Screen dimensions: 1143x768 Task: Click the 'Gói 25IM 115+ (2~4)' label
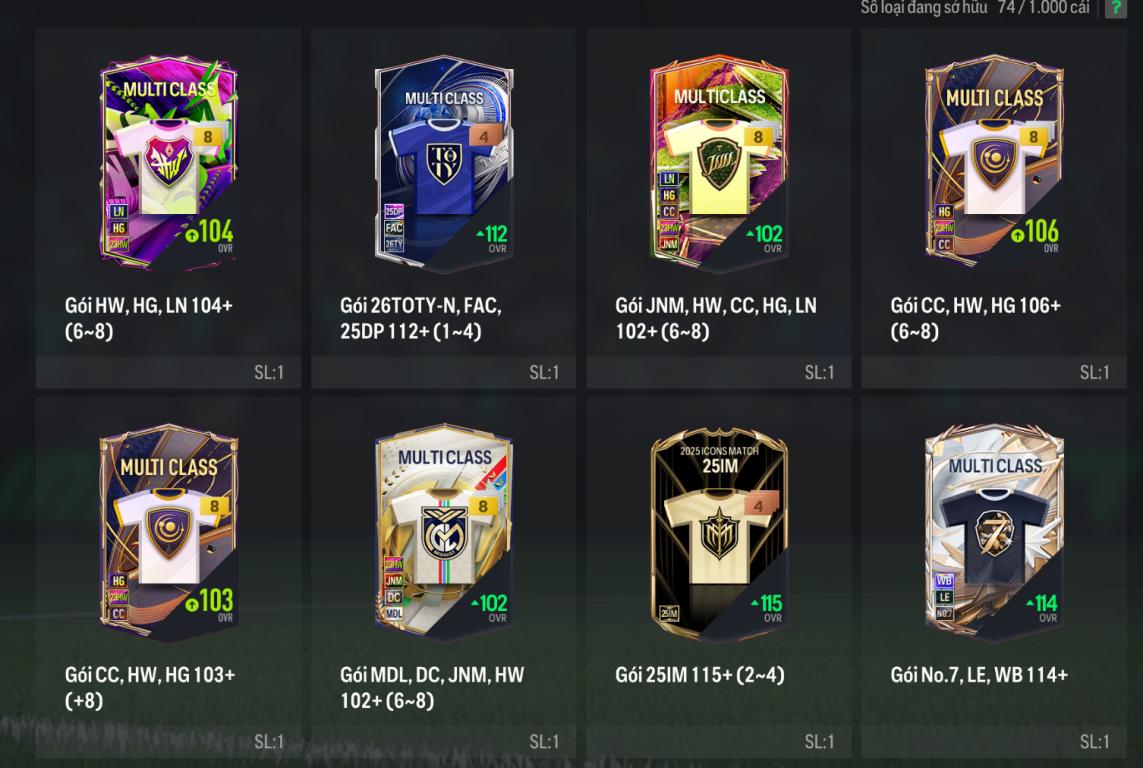[700, 675]
